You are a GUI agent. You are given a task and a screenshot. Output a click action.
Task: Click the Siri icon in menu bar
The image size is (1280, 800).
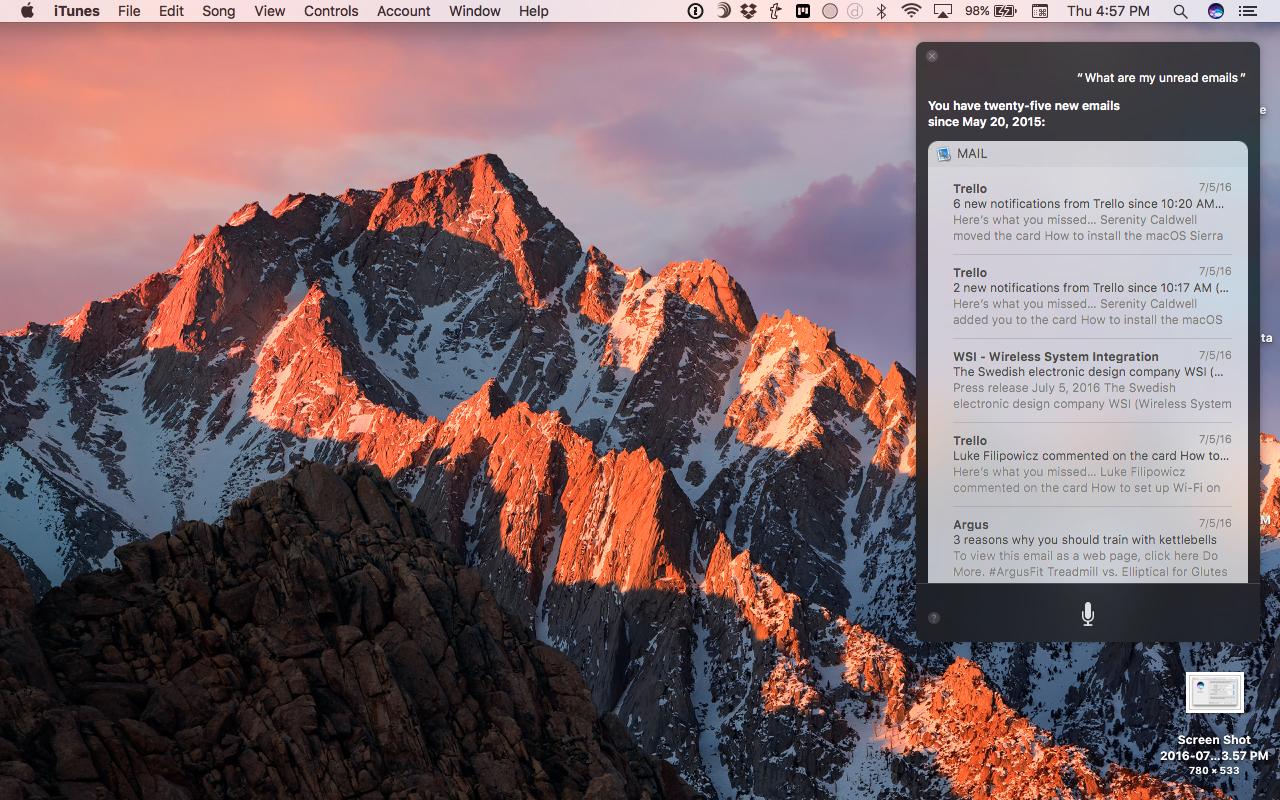[1215, 11]
